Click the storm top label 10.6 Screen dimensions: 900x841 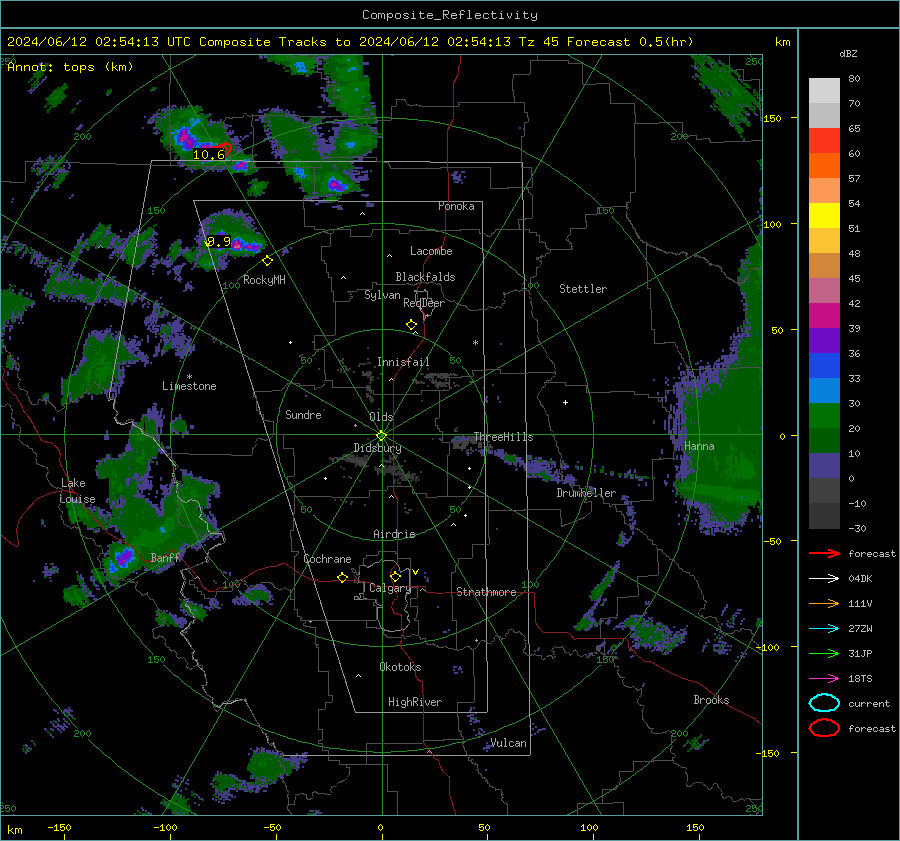(x=208, y=154)
